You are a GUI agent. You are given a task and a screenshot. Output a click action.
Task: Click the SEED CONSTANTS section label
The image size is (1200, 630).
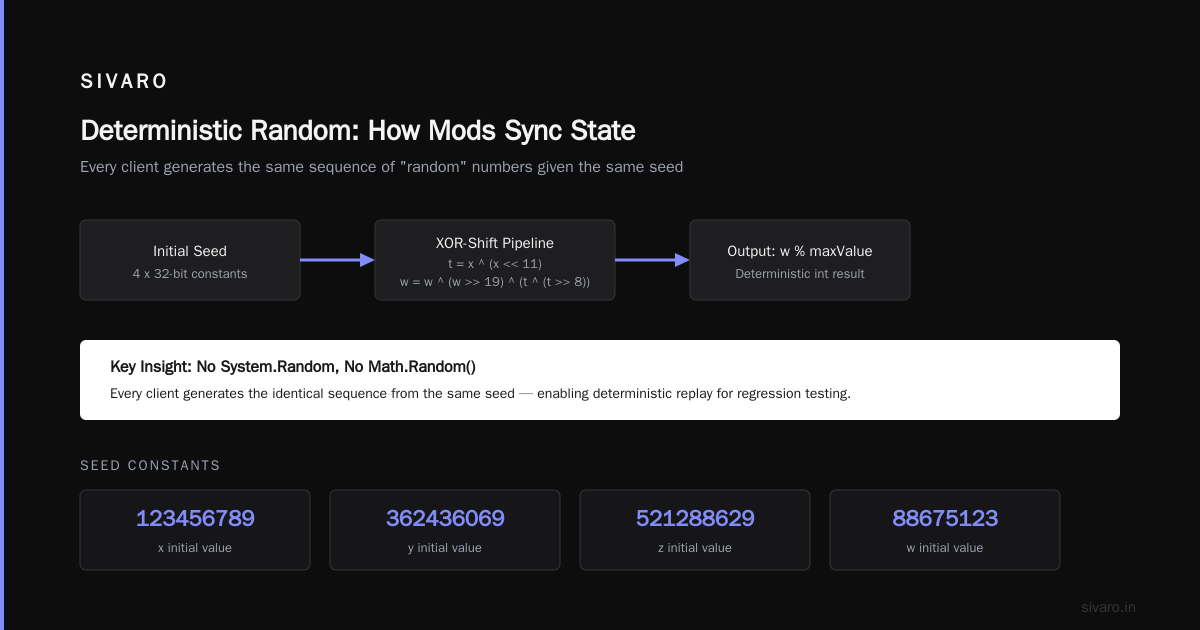150,466
